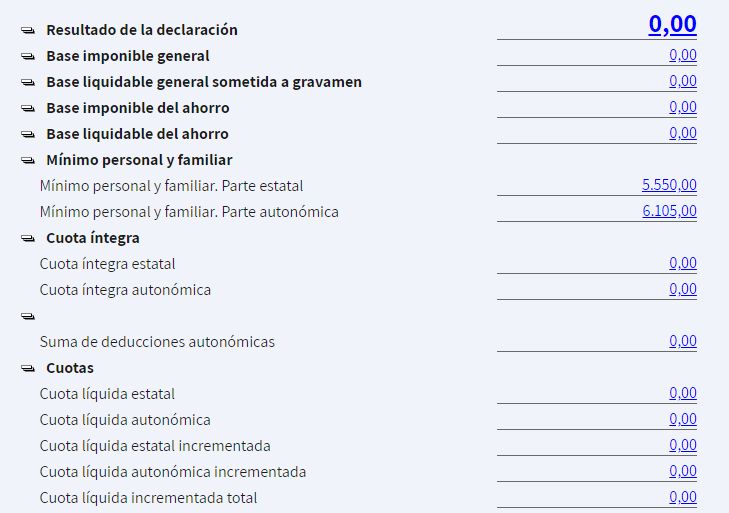Open the Cuota íntegra autonómica amount
Screen dimensions: 729x513
coord(683,289)
